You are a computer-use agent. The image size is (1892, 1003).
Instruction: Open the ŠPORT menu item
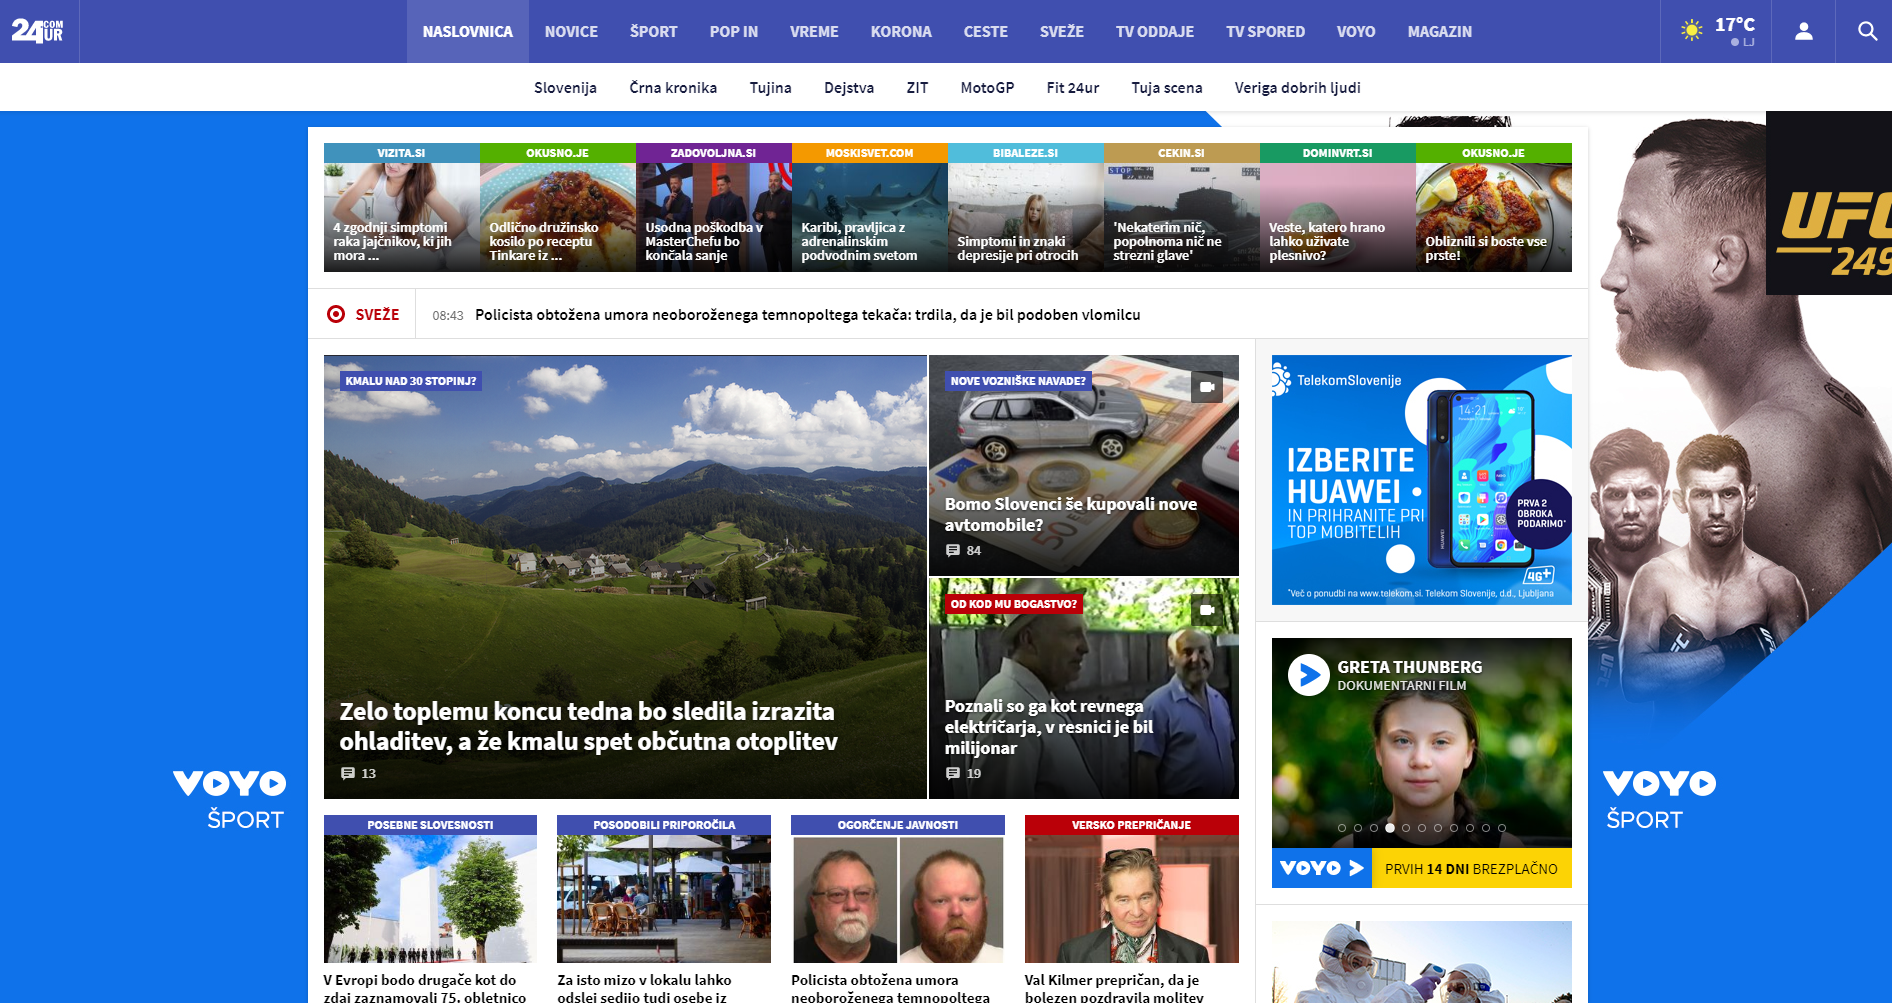tap(653, 31)
